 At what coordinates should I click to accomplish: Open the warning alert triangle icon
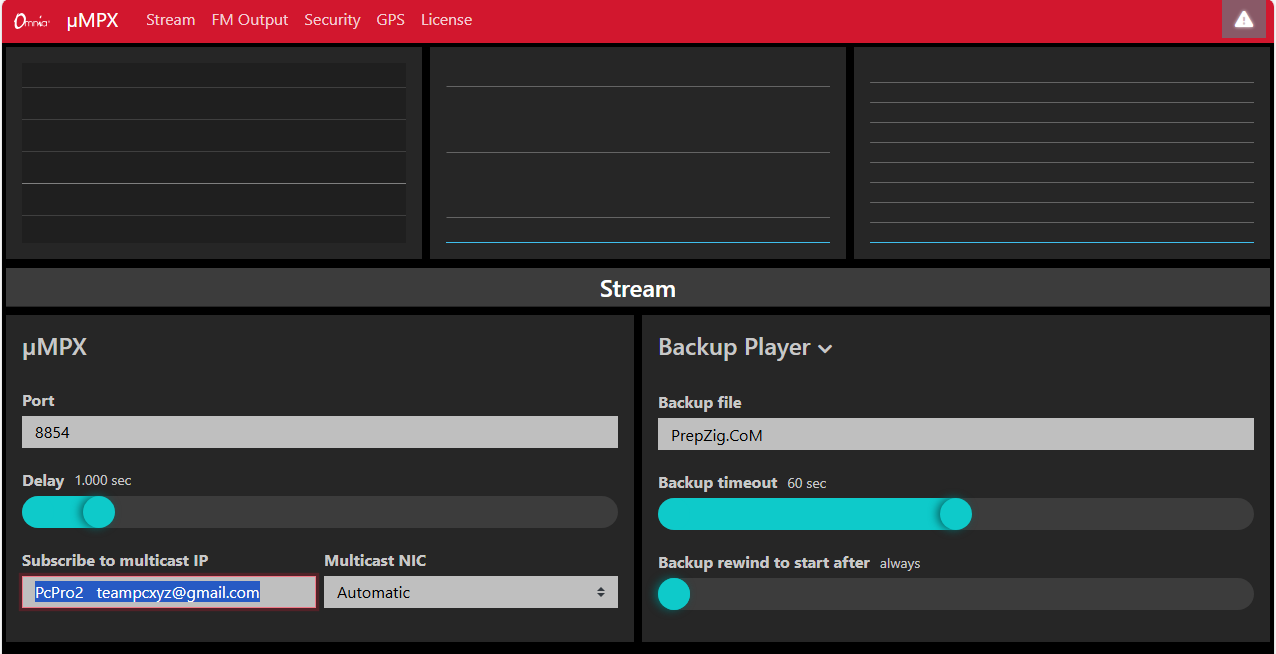point(1244,19)
